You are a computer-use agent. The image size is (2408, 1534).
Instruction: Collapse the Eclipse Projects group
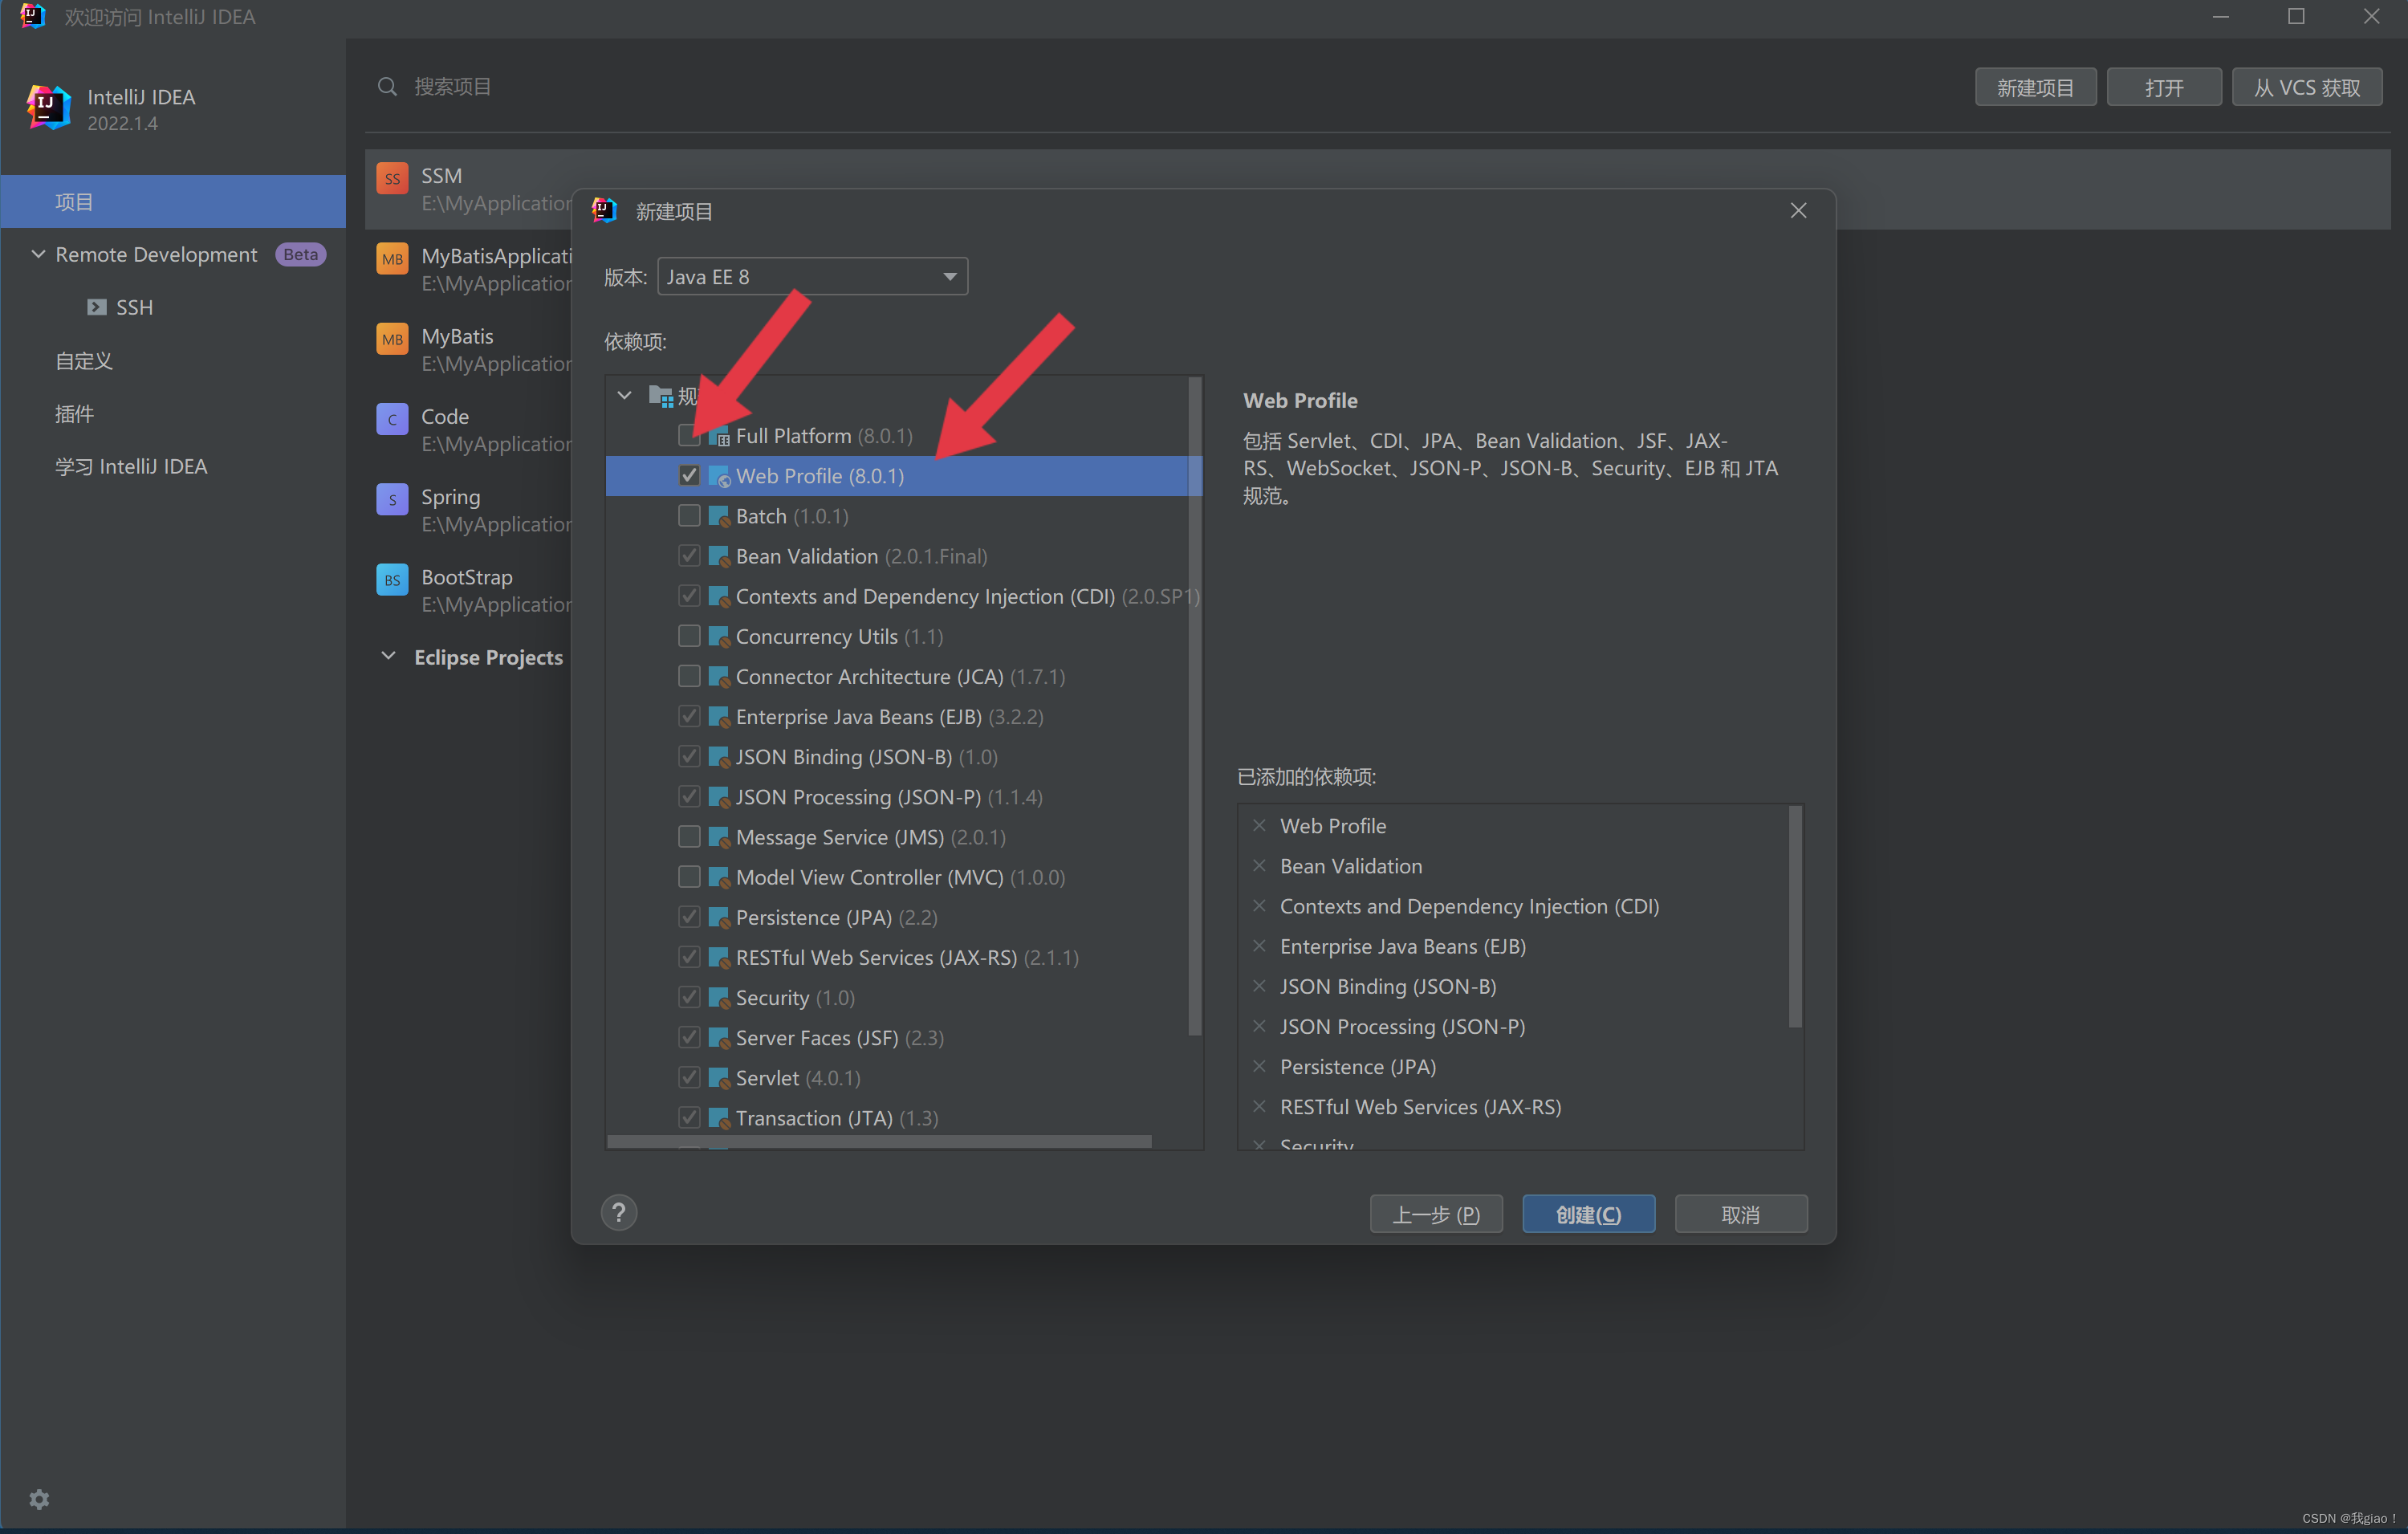pos(388,656)
